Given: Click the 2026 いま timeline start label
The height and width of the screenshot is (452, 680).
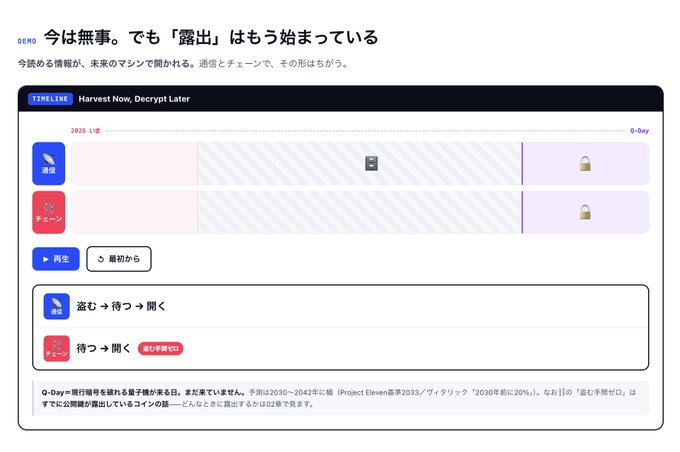Looking at the screenshot, I should coord(85,131).
